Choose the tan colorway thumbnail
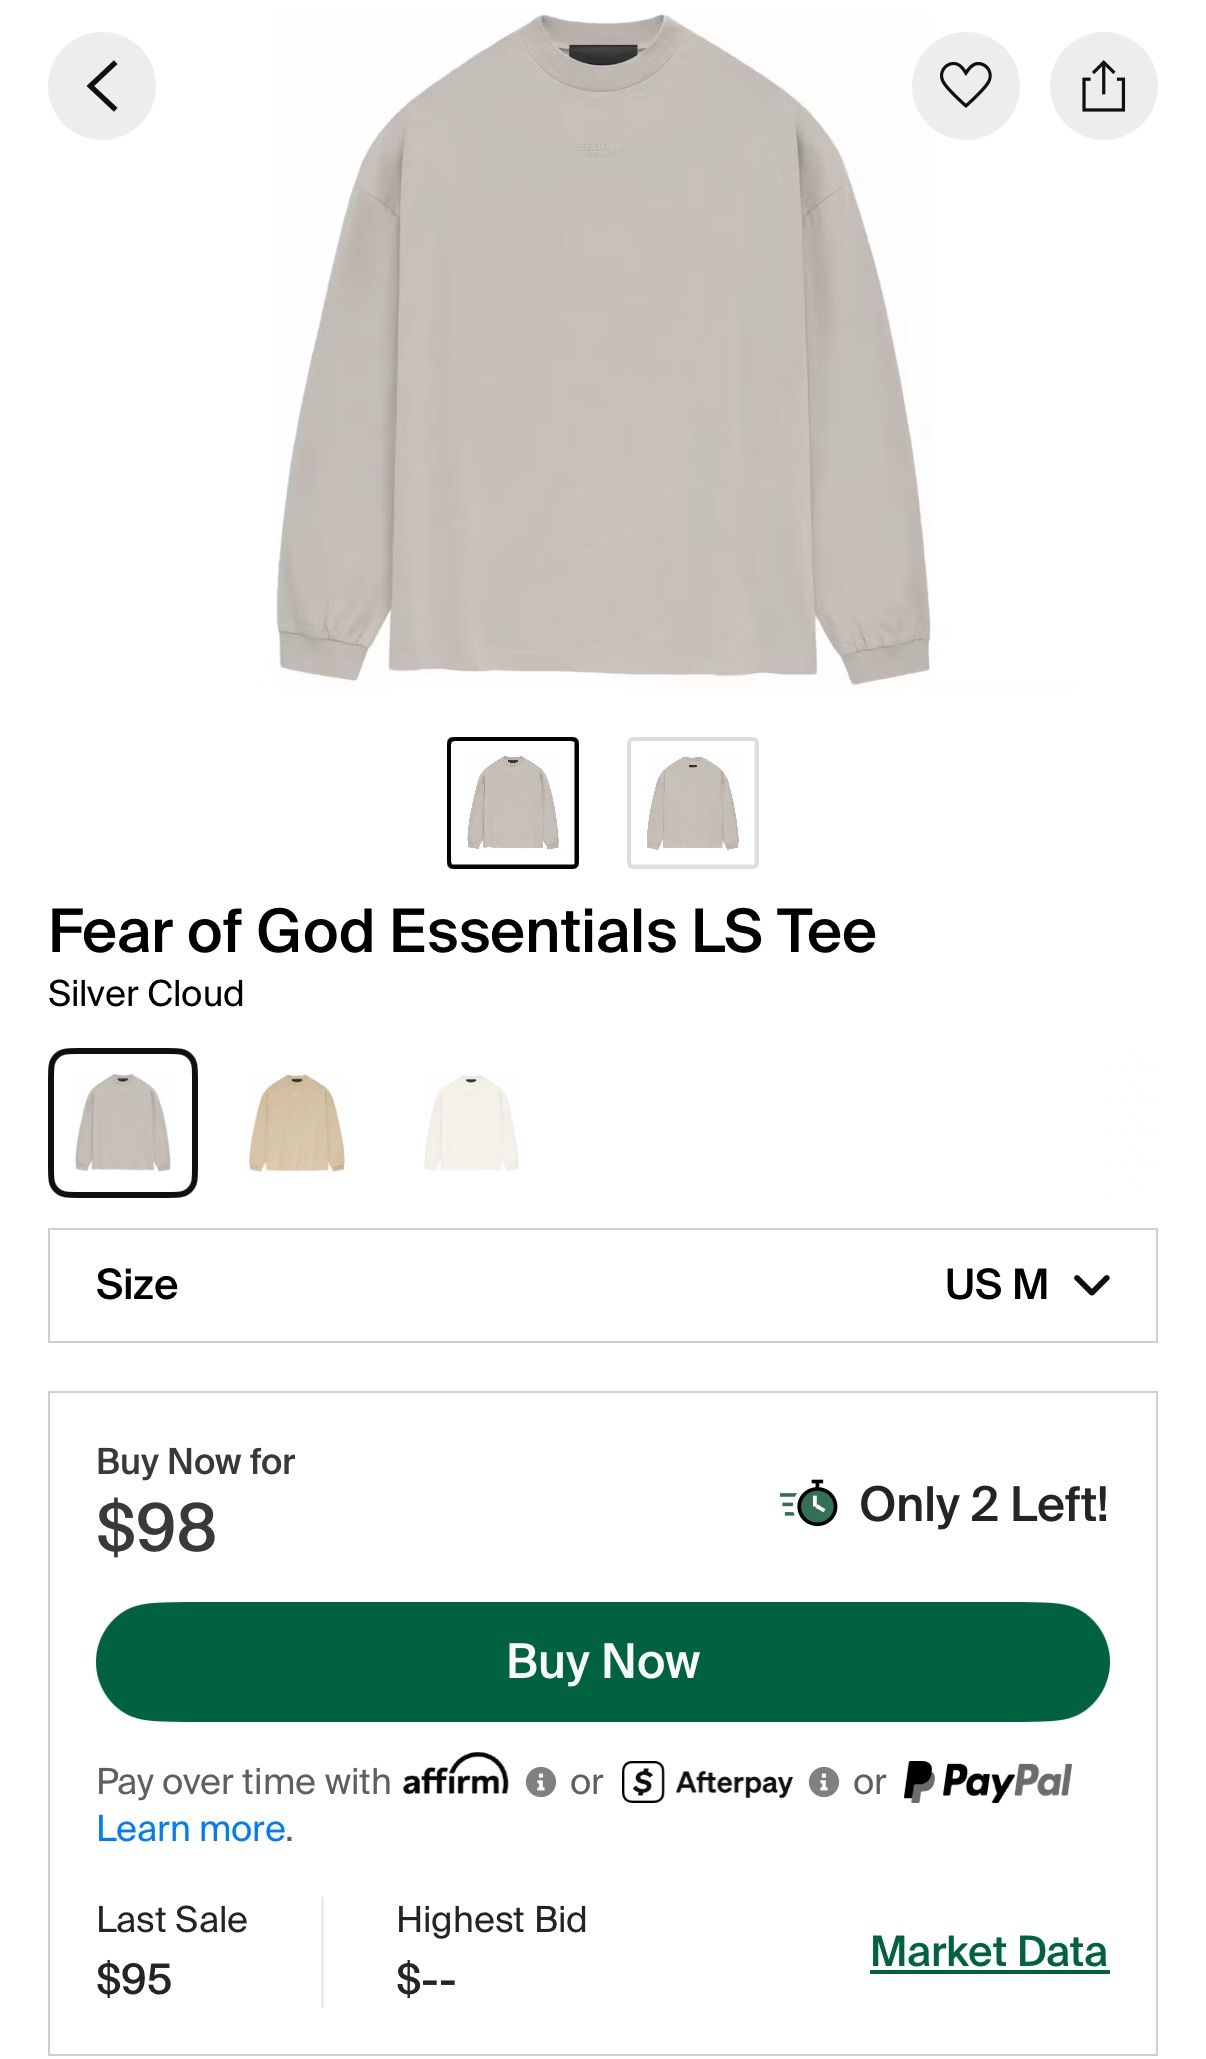Image resolution: width=1206 pixels, height=2059 pixels. coord(297,1123)
